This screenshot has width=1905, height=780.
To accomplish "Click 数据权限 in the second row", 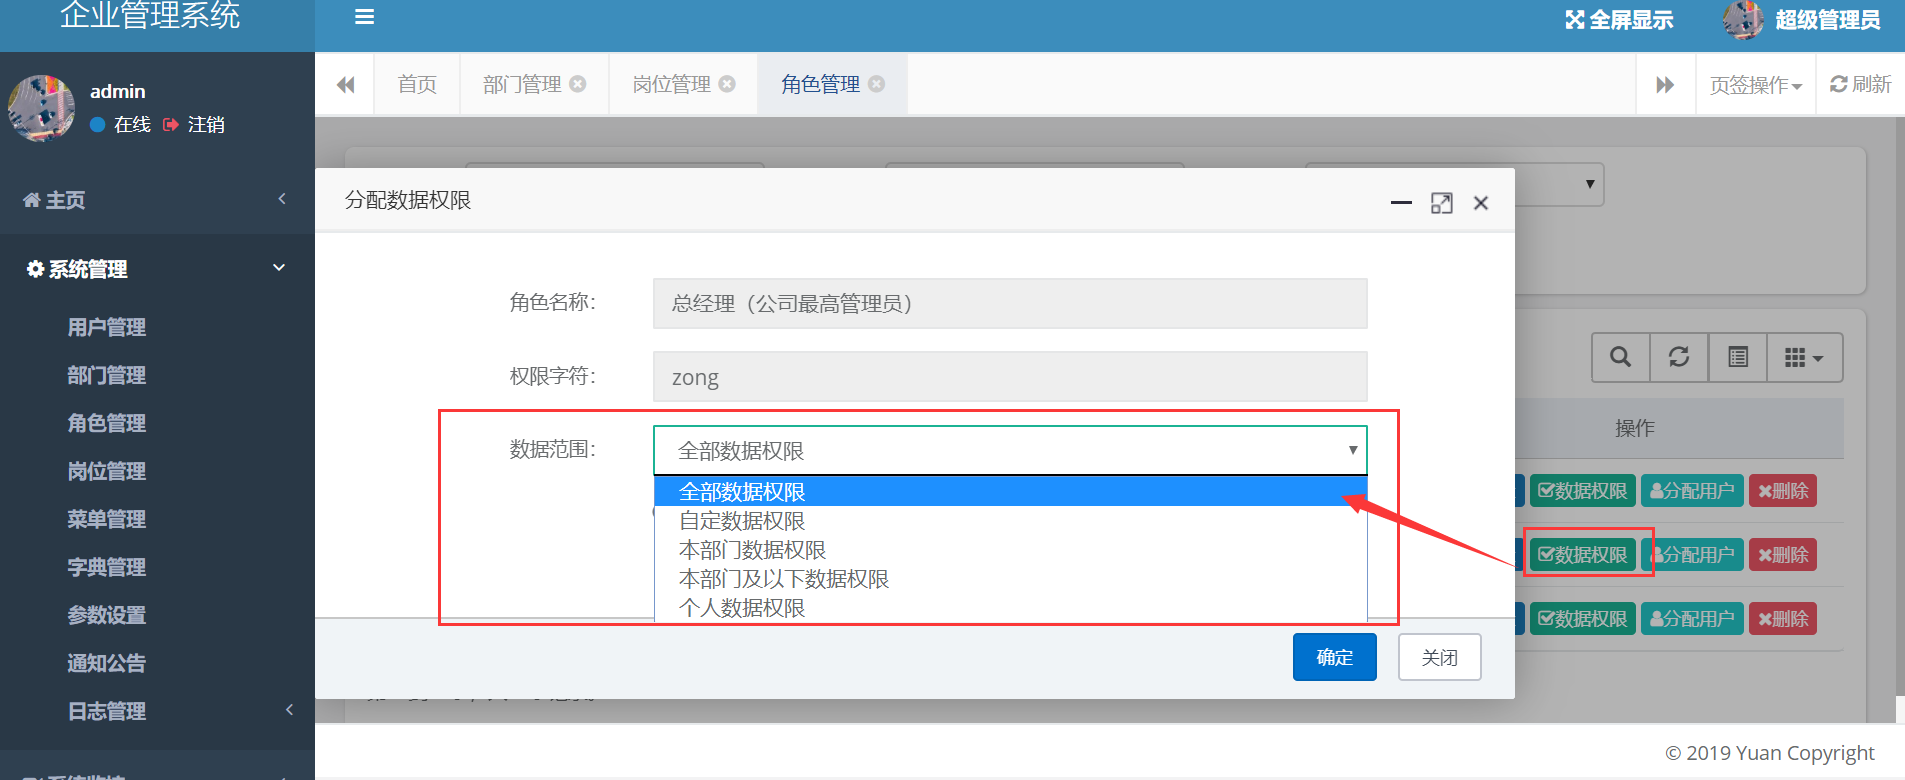I will click(x=1582, y=555).
